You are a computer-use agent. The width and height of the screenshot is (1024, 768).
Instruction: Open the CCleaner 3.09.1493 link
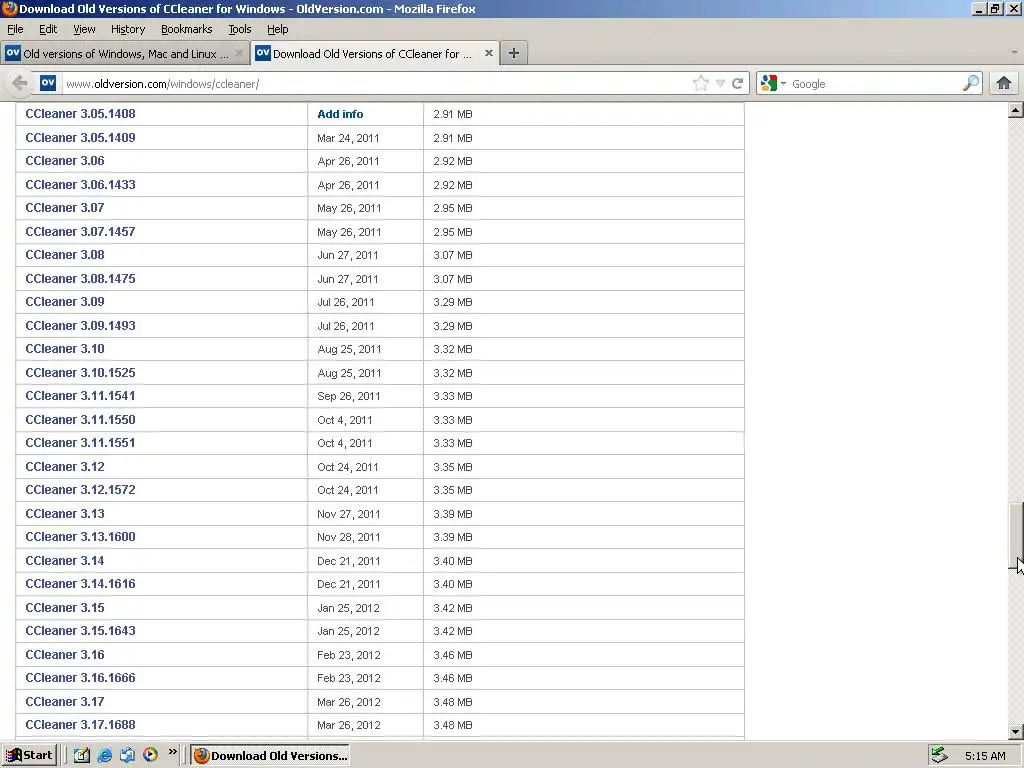point(80,326)
